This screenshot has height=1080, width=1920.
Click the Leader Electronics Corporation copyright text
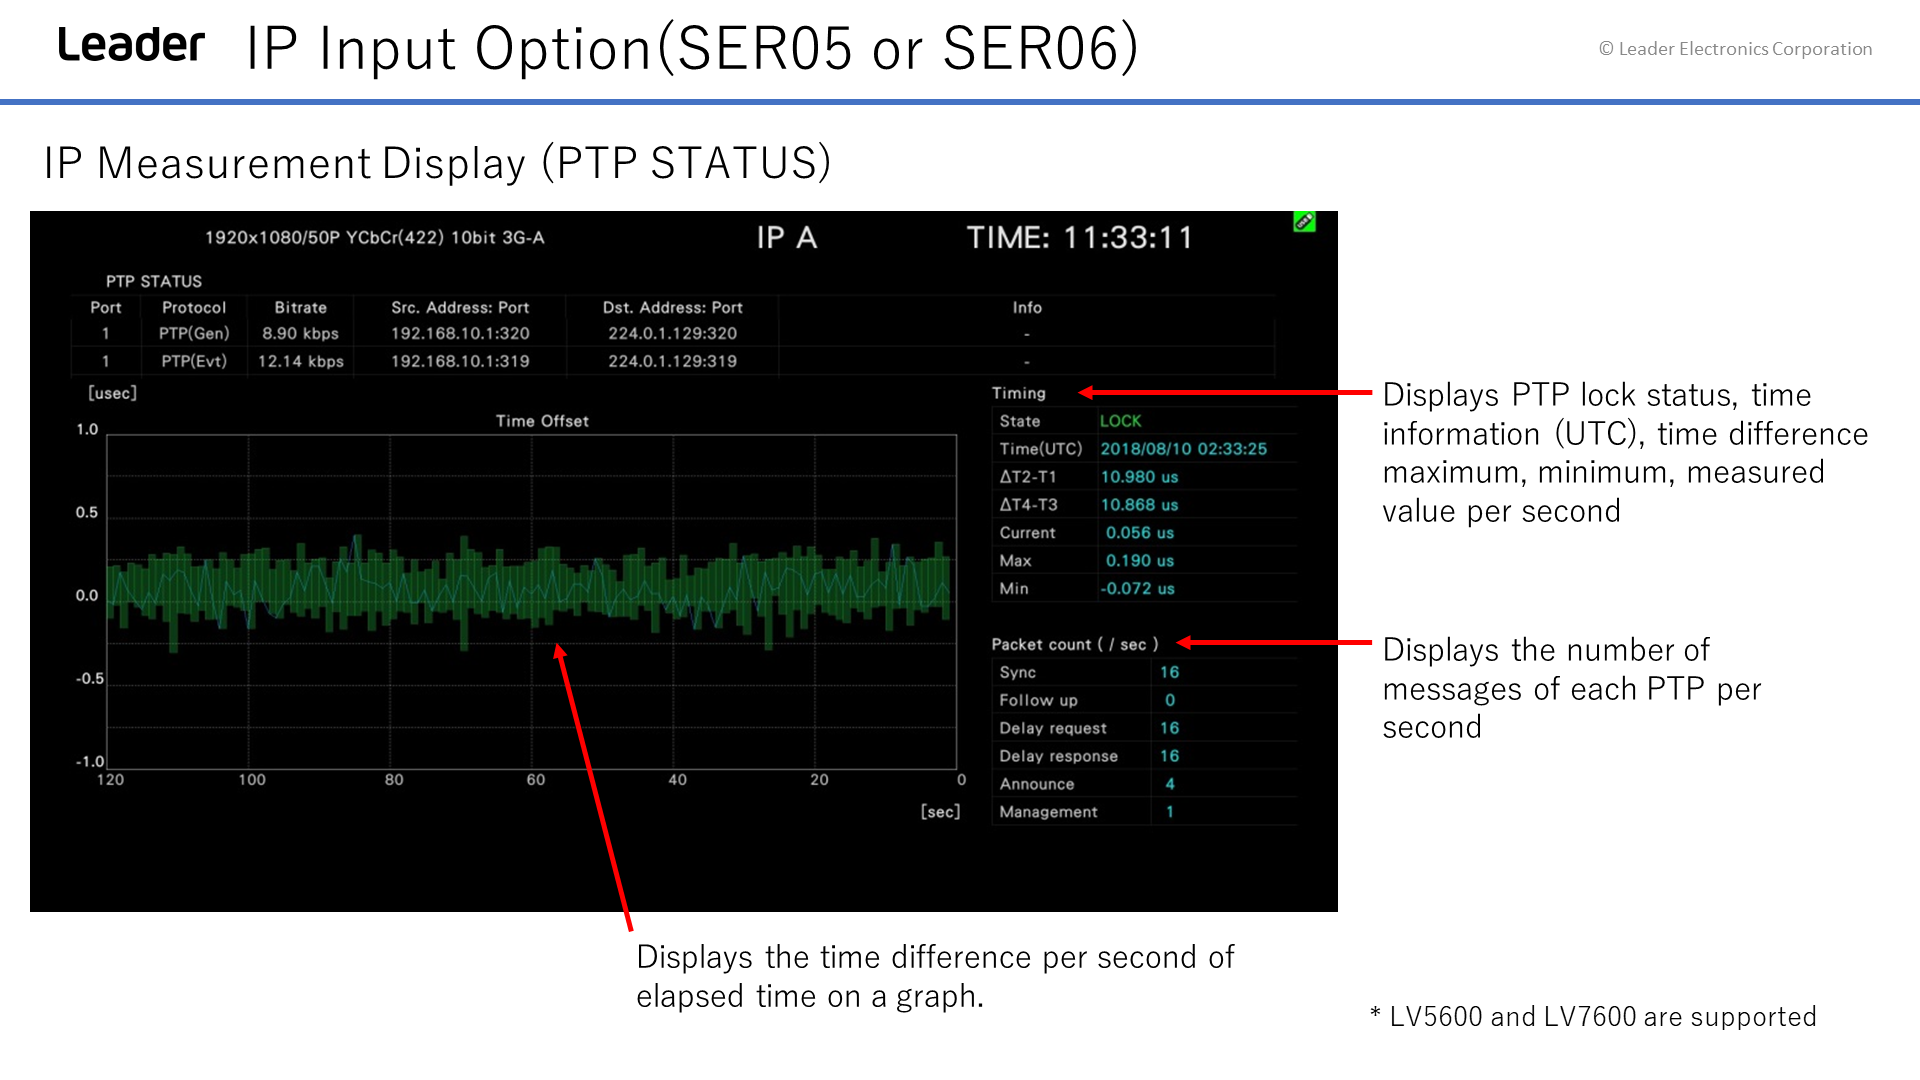tap(1735, 48)
